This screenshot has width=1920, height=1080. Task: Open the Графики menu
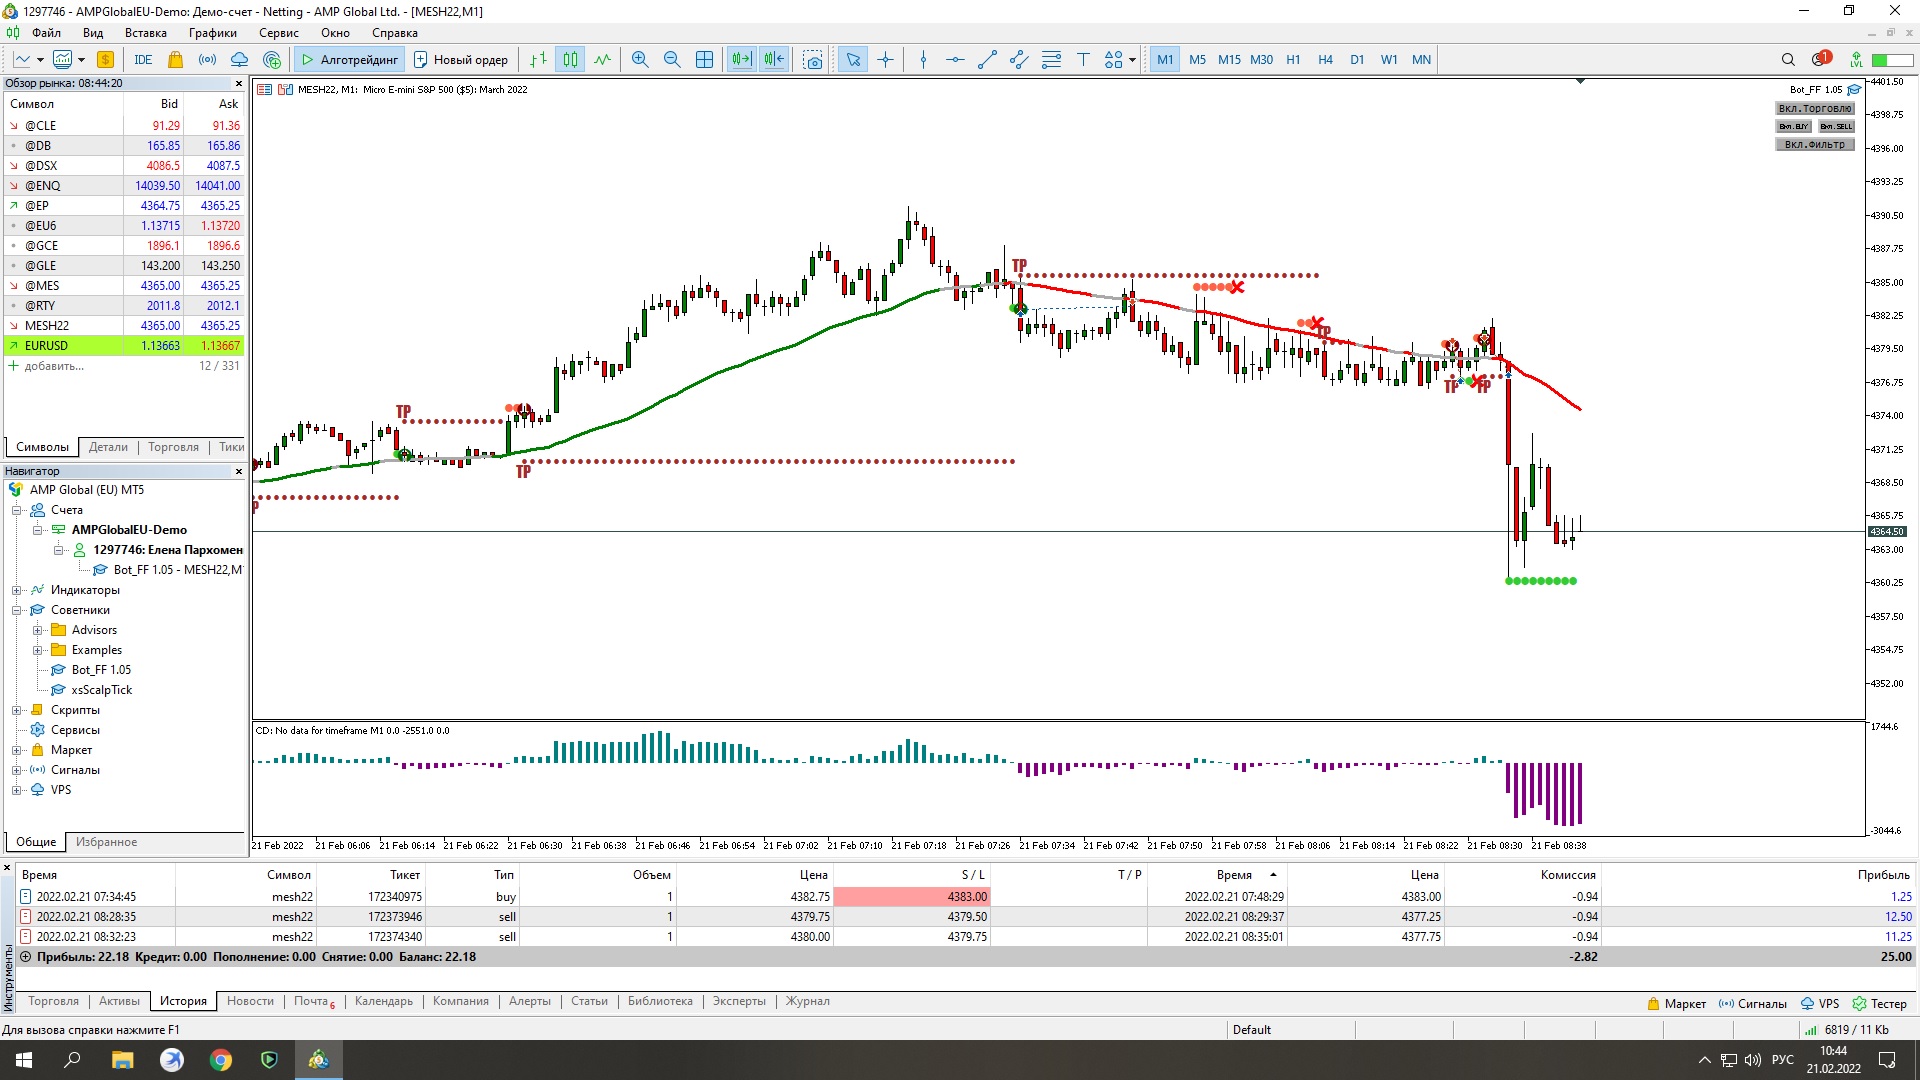click(x=212, y=33)
